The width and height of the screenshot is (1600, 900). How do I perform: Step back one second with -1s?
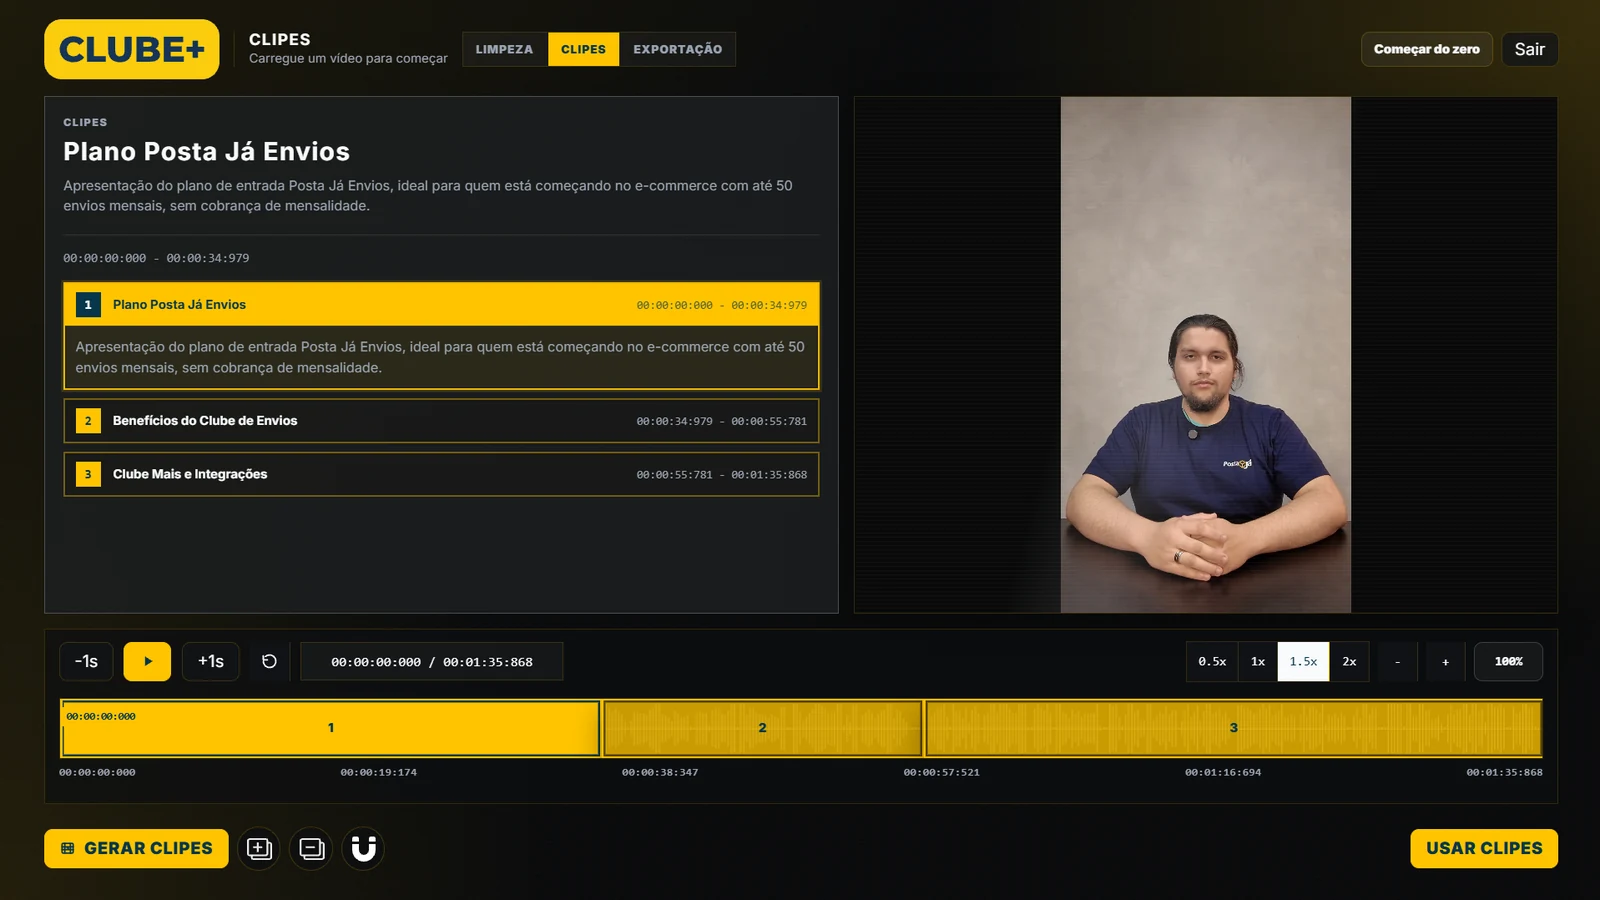point(86,661)
